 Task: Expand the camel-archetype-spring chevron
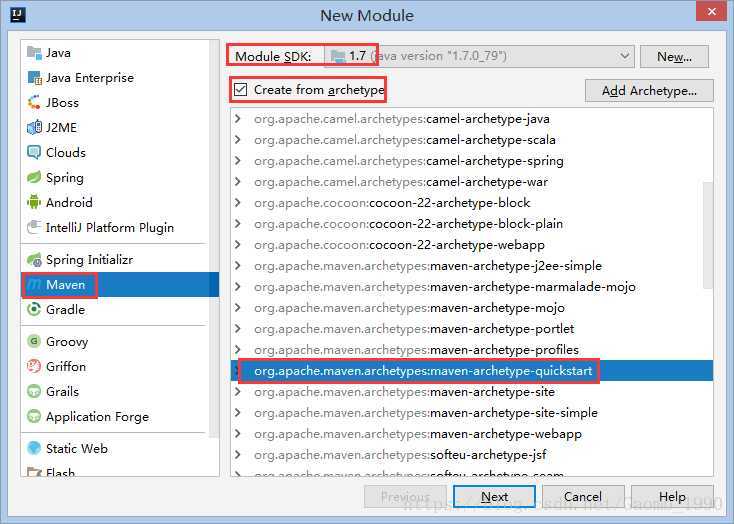click(238, 161)
